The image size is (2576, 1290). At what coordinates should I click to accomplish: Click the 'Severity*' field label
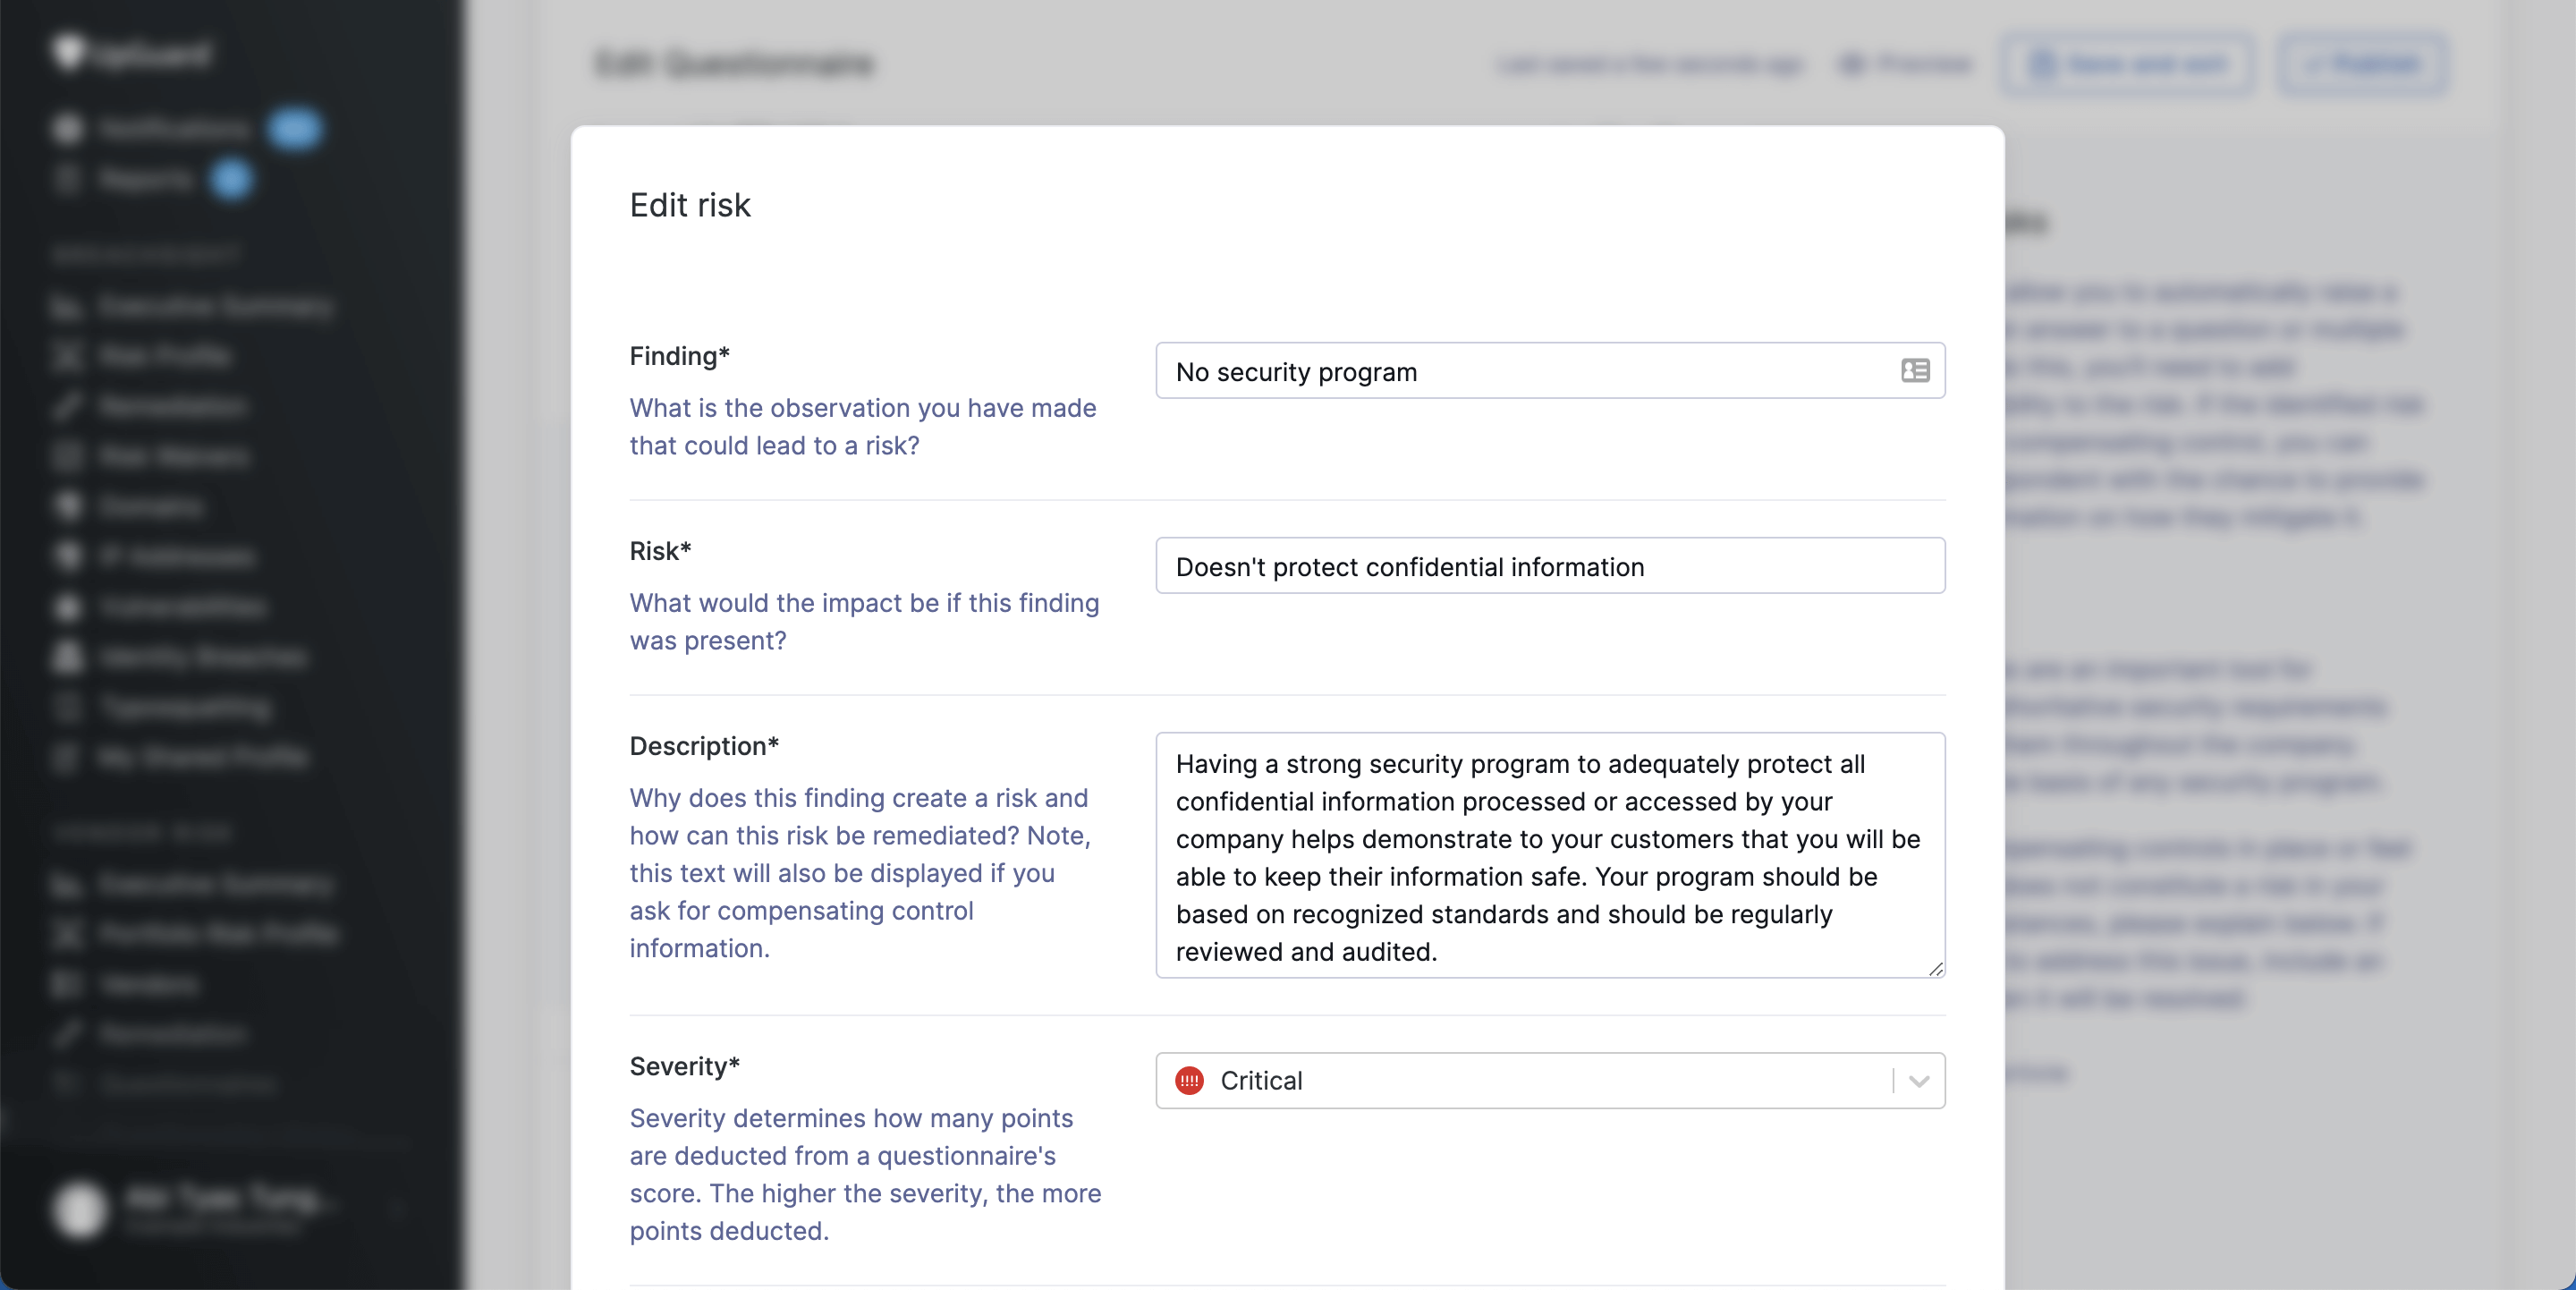click(x=684, y=1066)
